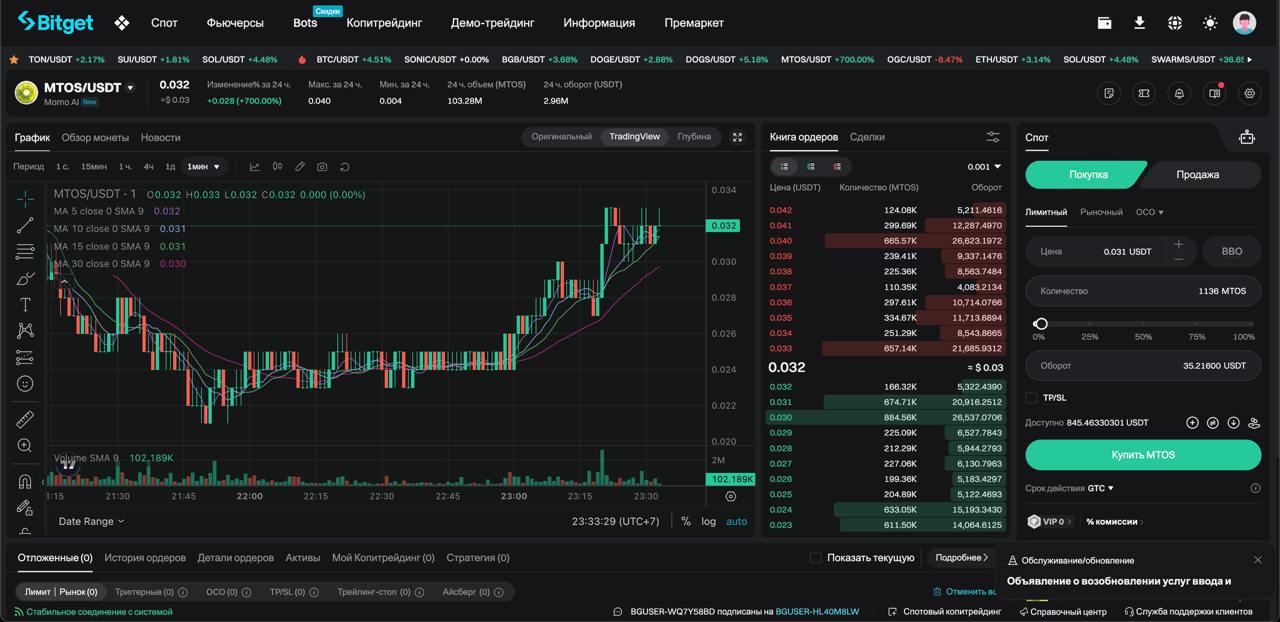The height and width of the screenshot is (622, 1280).
Task: Select the zoom in tool
Action: pos(25,445)
